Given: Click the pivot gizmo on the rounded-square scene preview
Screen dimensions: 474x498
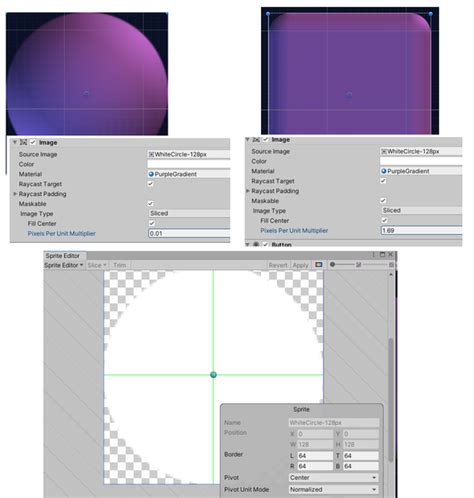Looking at the screenshot, I should tap(349, 96).
